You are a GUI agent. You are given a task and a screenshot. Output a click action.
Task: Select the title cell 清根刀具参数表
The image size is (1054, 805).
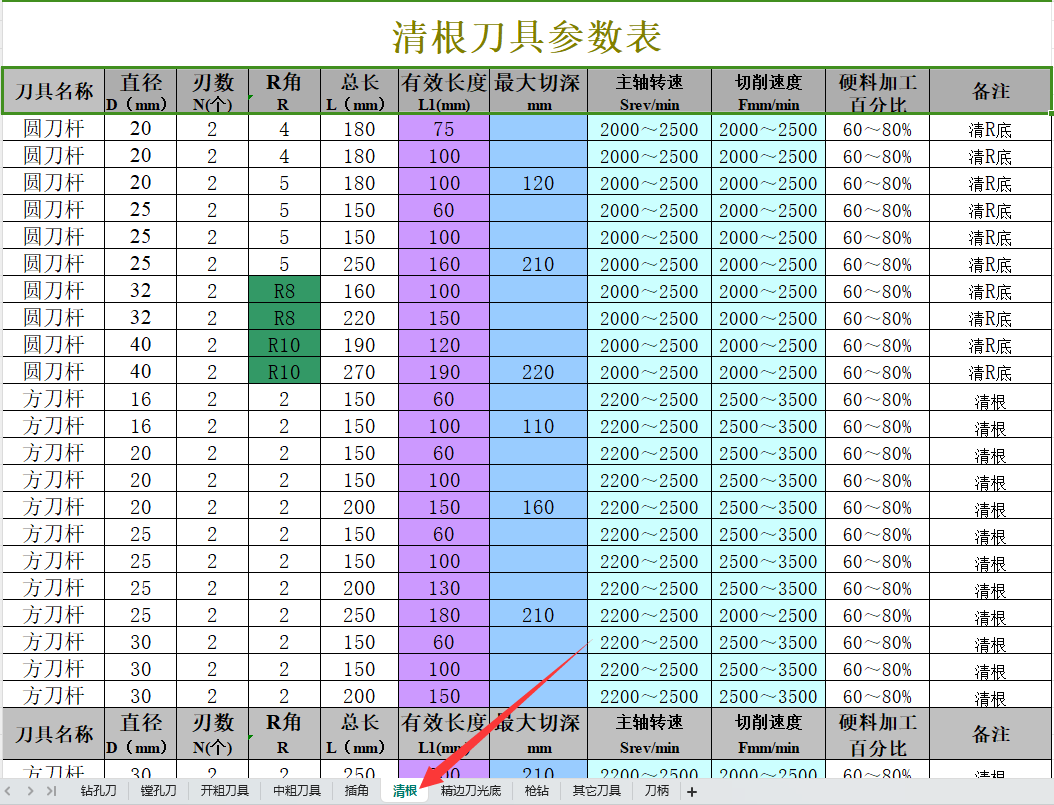(527, 36)
